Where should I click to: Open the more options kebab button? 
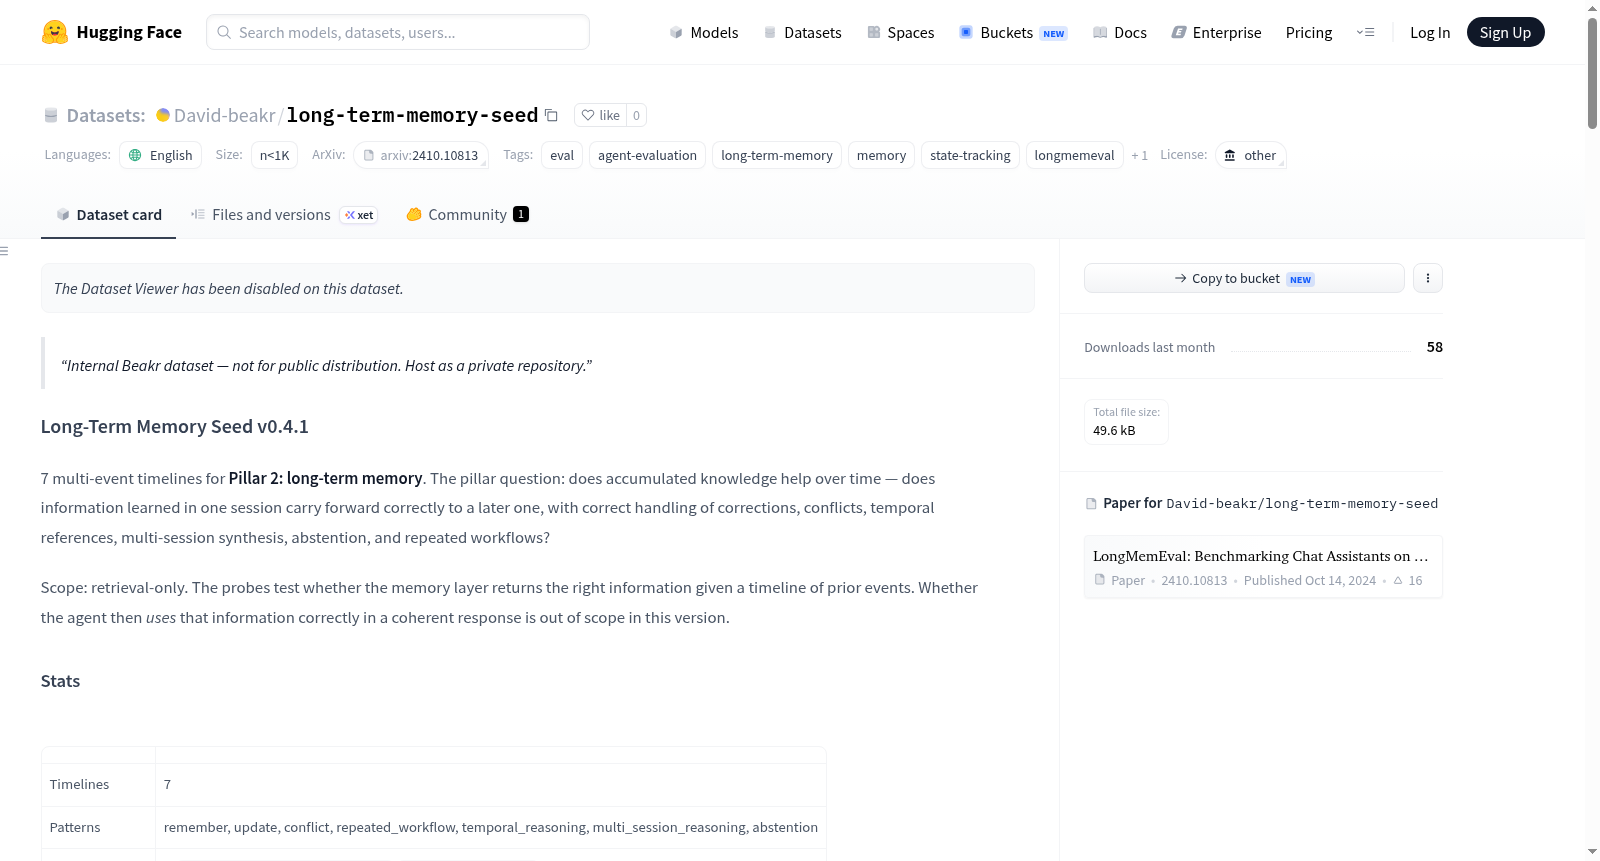tap(1428, 278)
